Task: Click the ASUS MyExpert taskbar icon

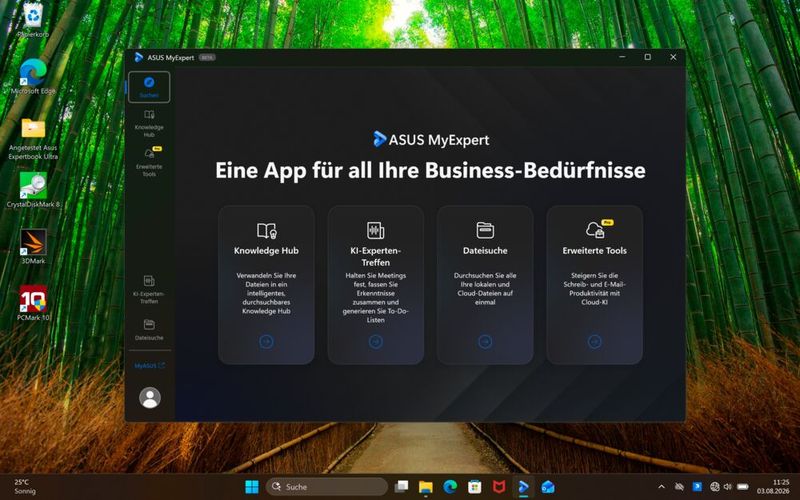Action: tap(523, 487)
